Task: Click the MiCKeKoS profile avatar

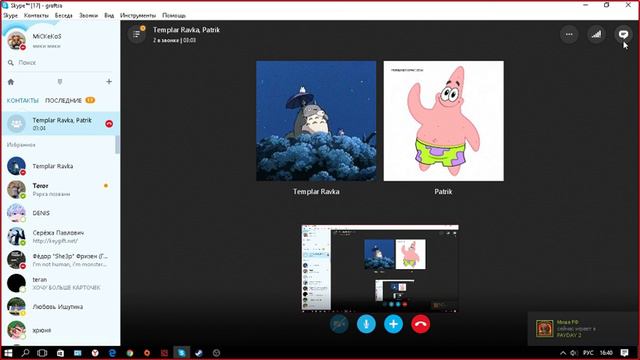Action: 17,41
